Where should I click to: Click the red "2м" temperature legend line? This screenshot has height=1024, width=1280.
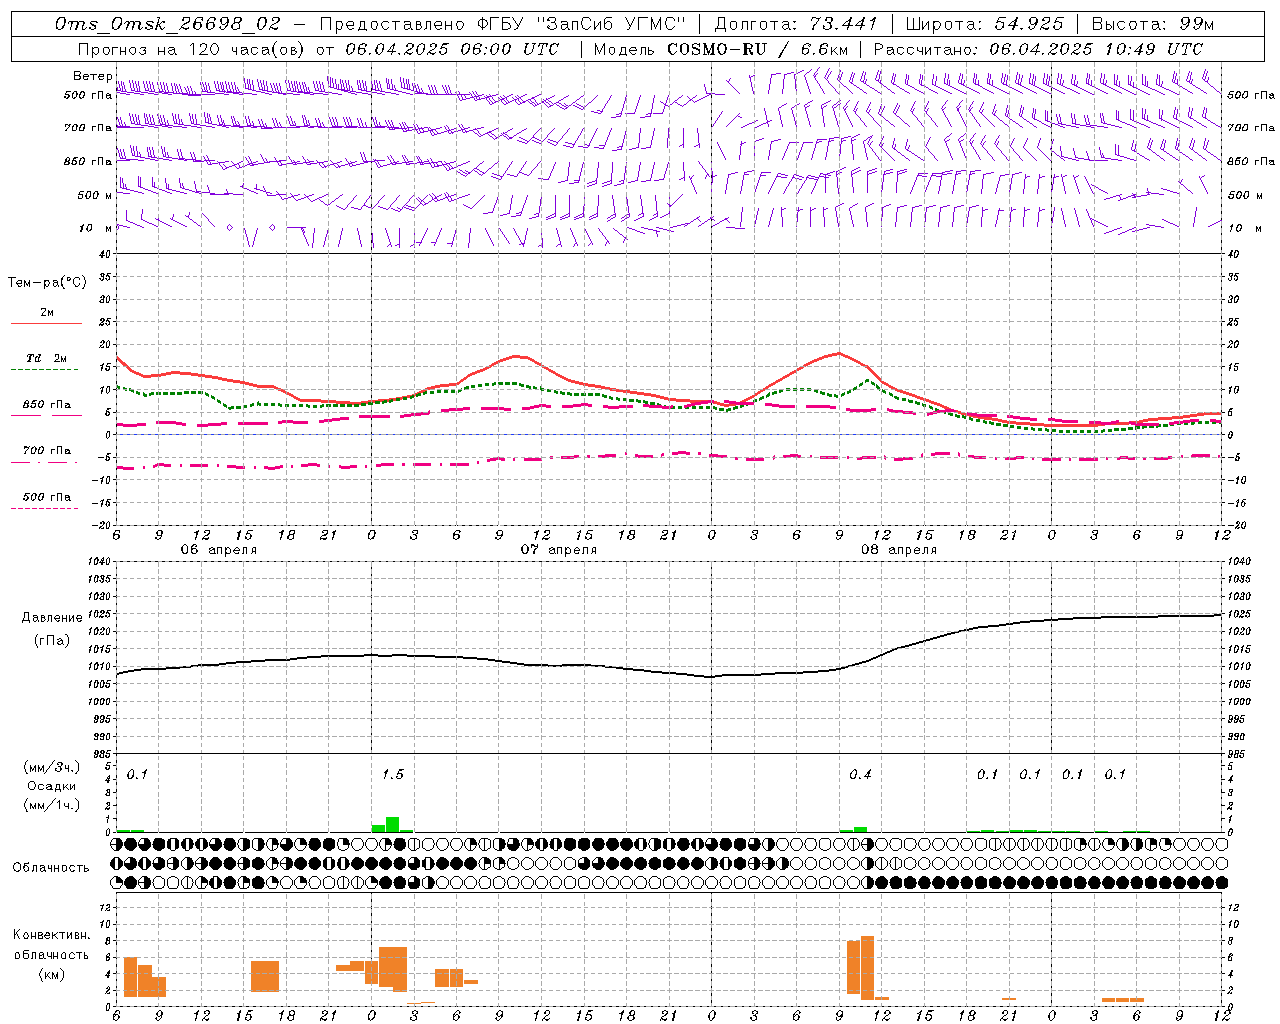click(x=46, y=323)
